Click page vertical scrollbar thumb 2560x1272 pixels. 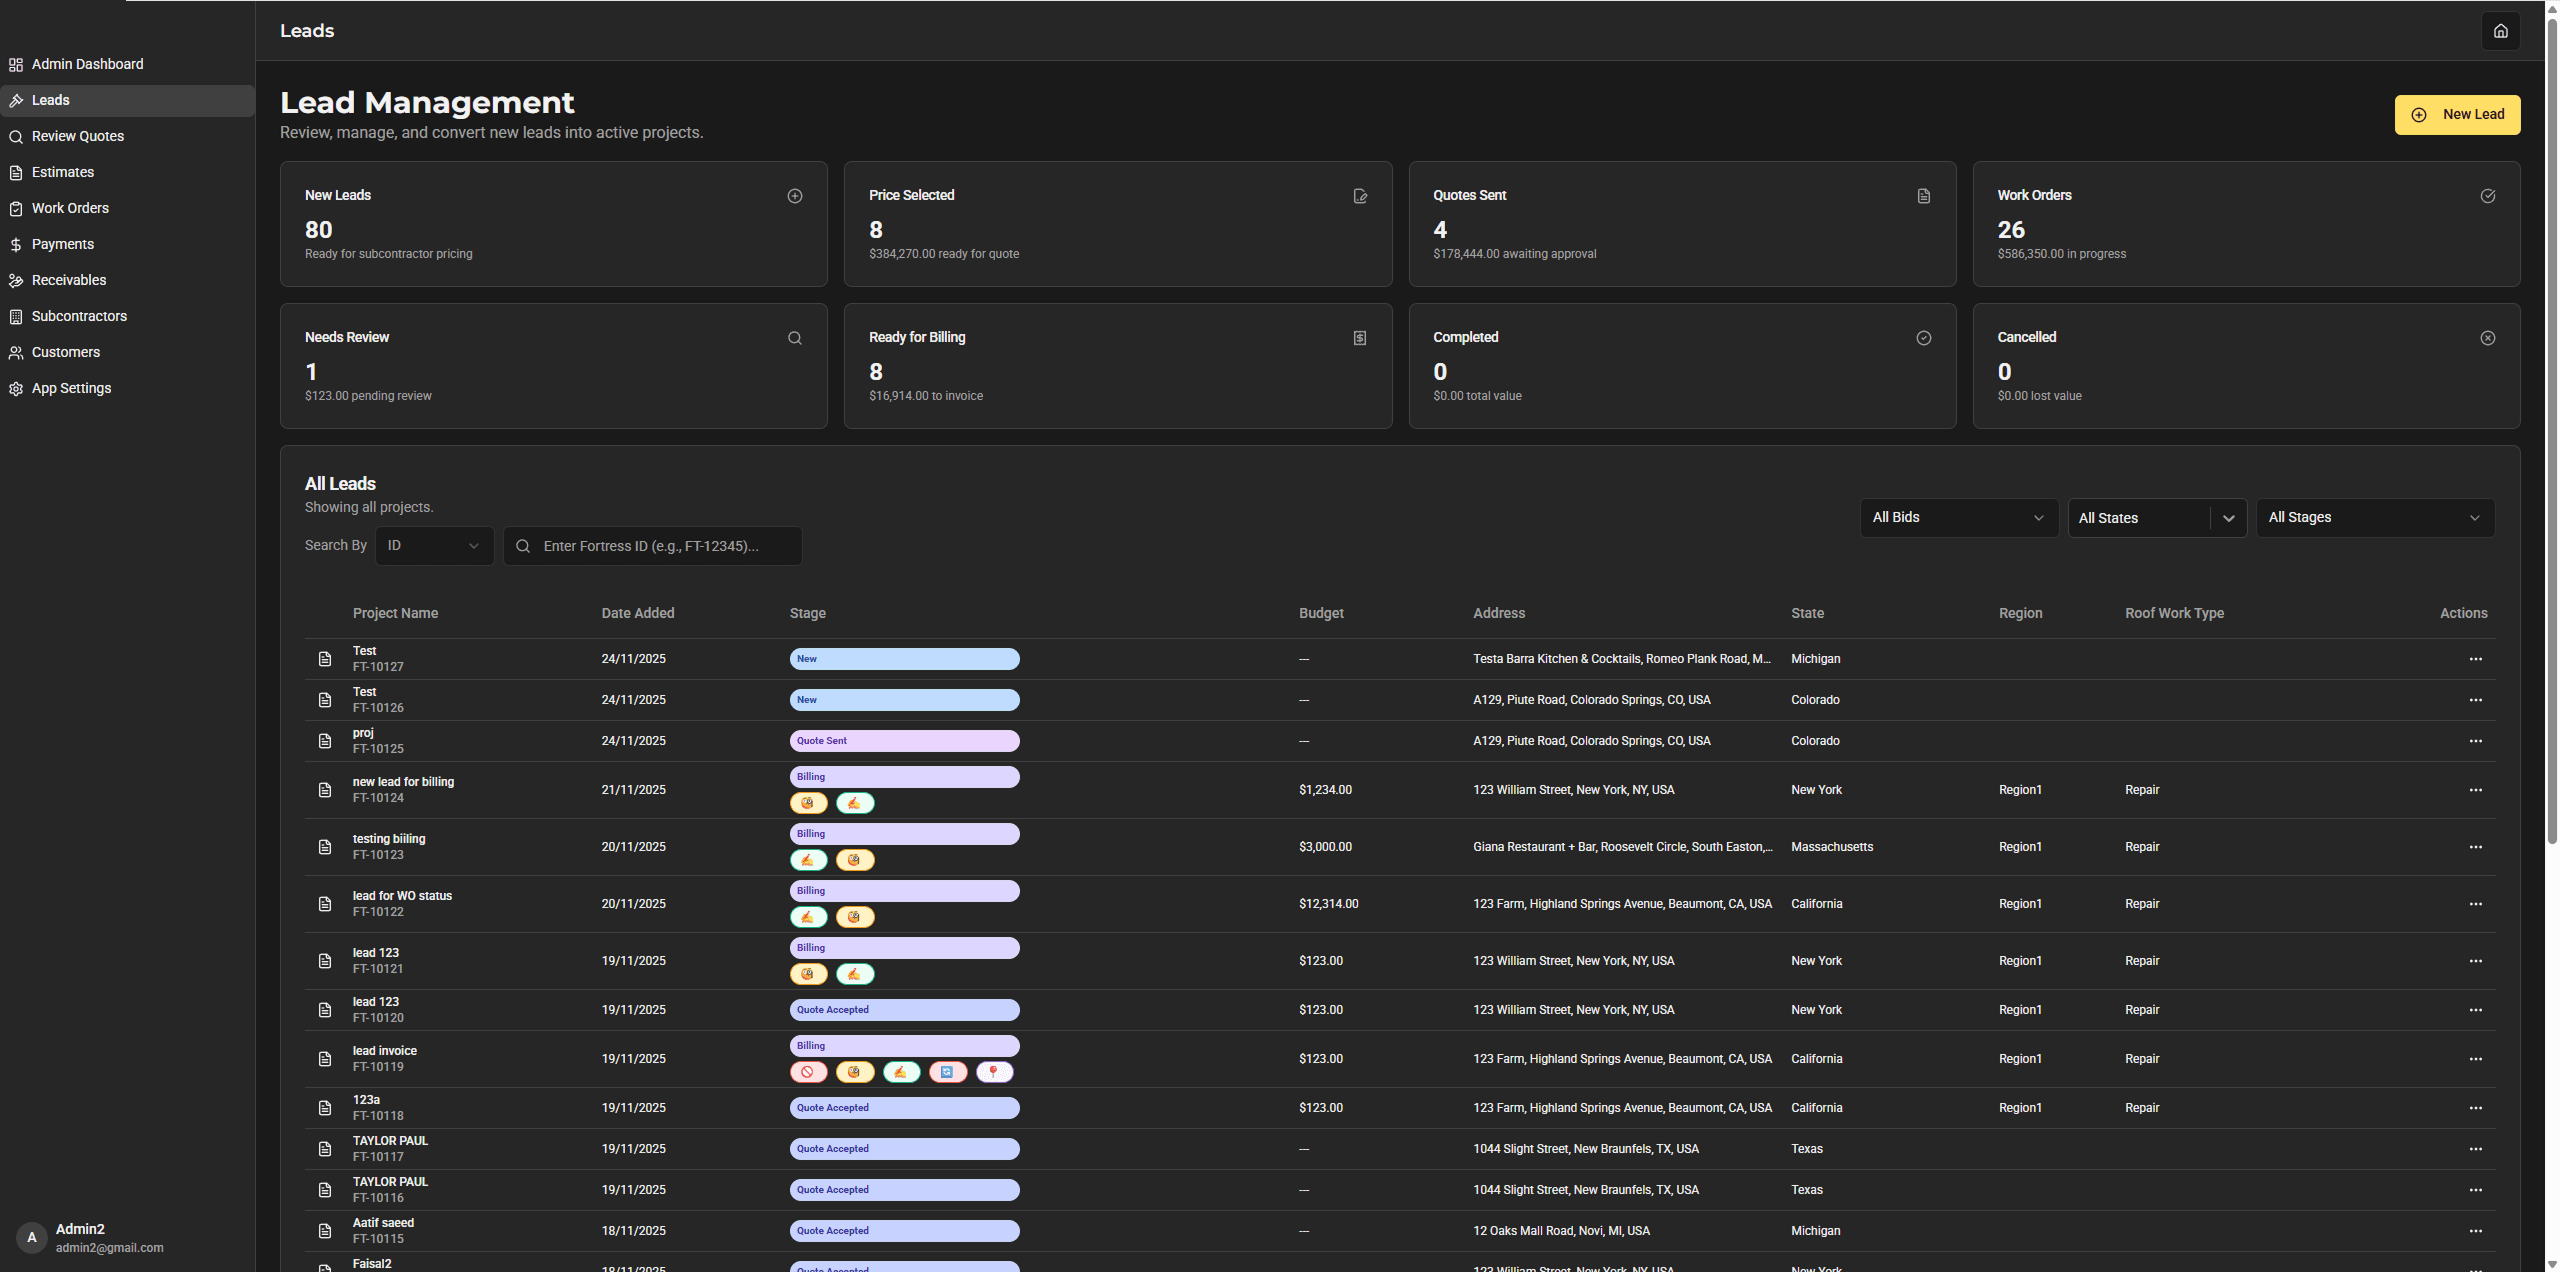[x=2551, y=430]
